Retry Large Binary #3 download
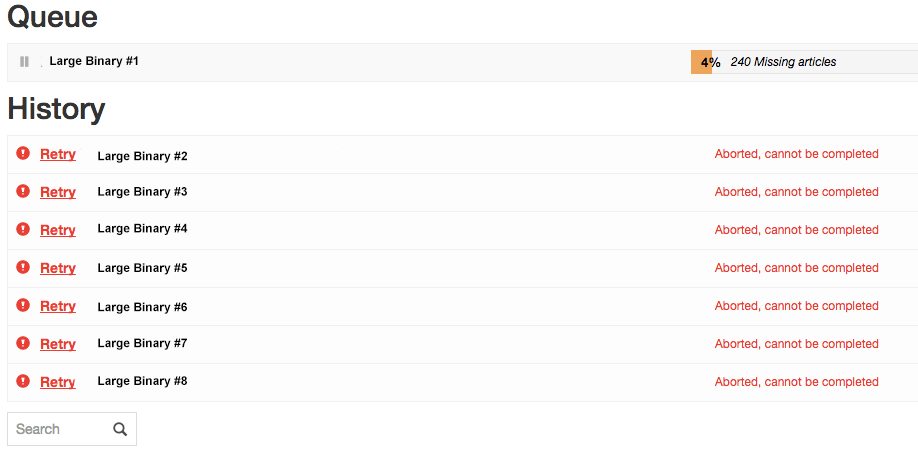The image size is (918, 458). [57, 193]
